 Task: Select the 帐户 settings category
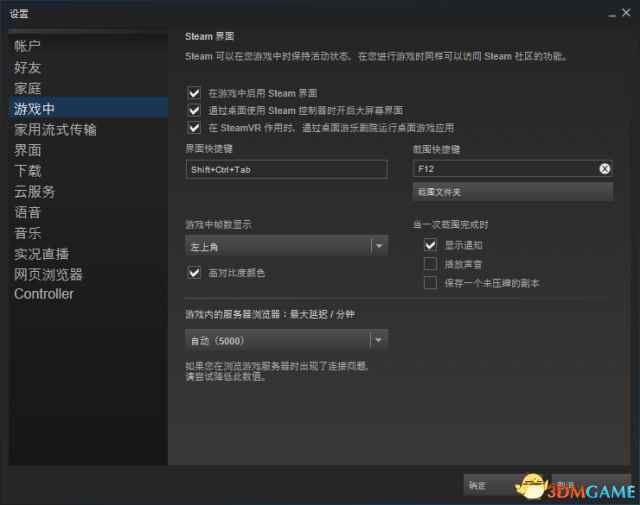pos(28,46)
